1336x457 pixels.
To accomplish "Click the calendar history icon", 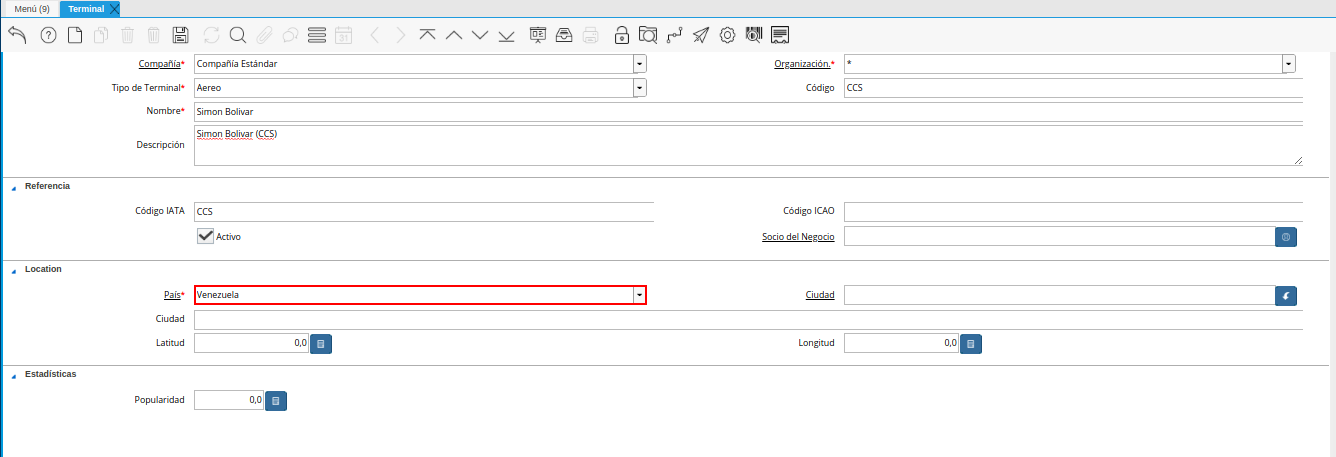I will 343,35.
